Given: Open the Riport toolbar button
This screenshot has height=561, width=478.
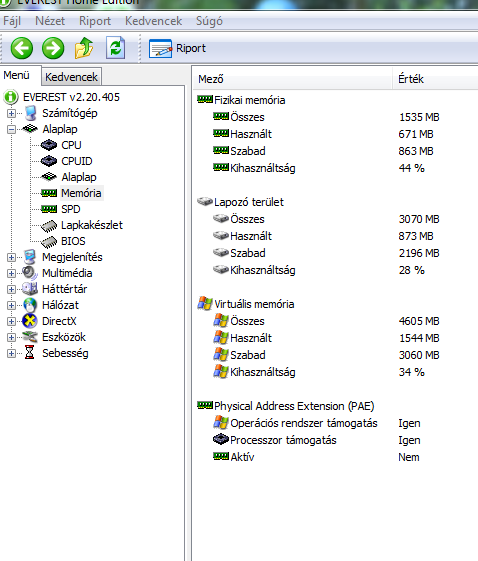Looking at the screenshot, I should [177, 48].
